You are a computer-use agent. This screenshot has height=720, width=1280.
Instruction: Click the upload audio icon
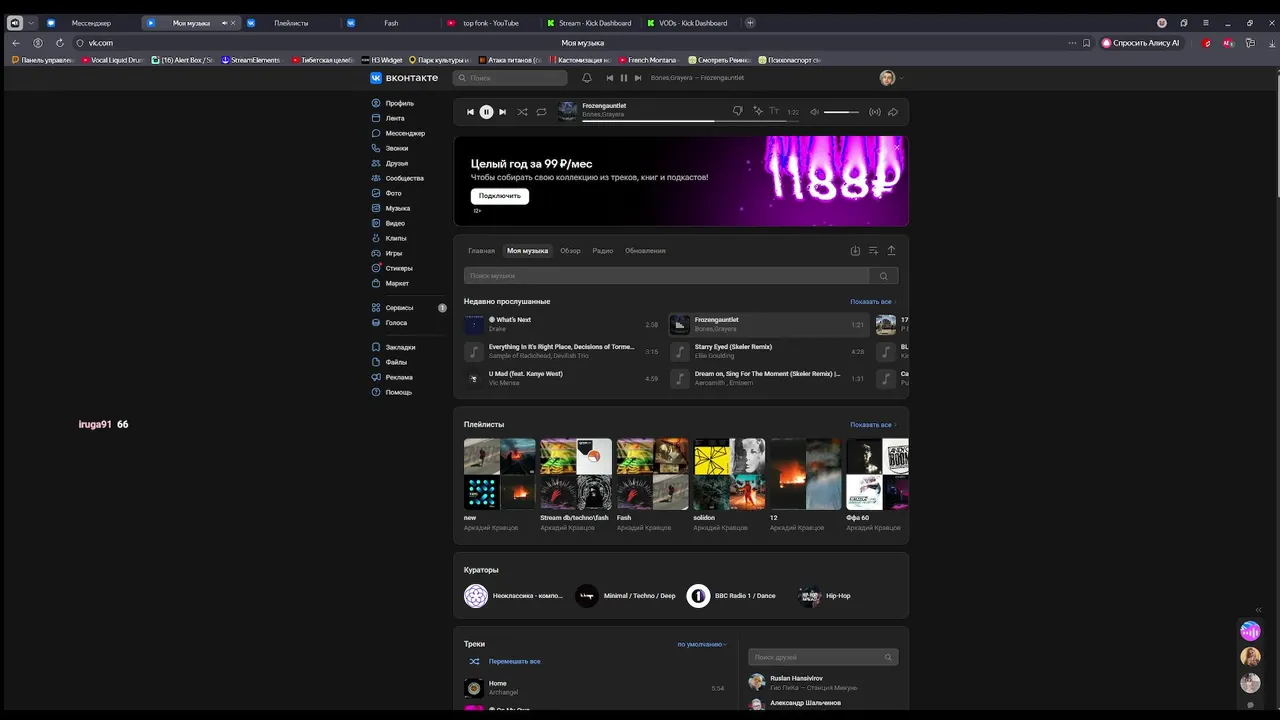click(892, 251)
